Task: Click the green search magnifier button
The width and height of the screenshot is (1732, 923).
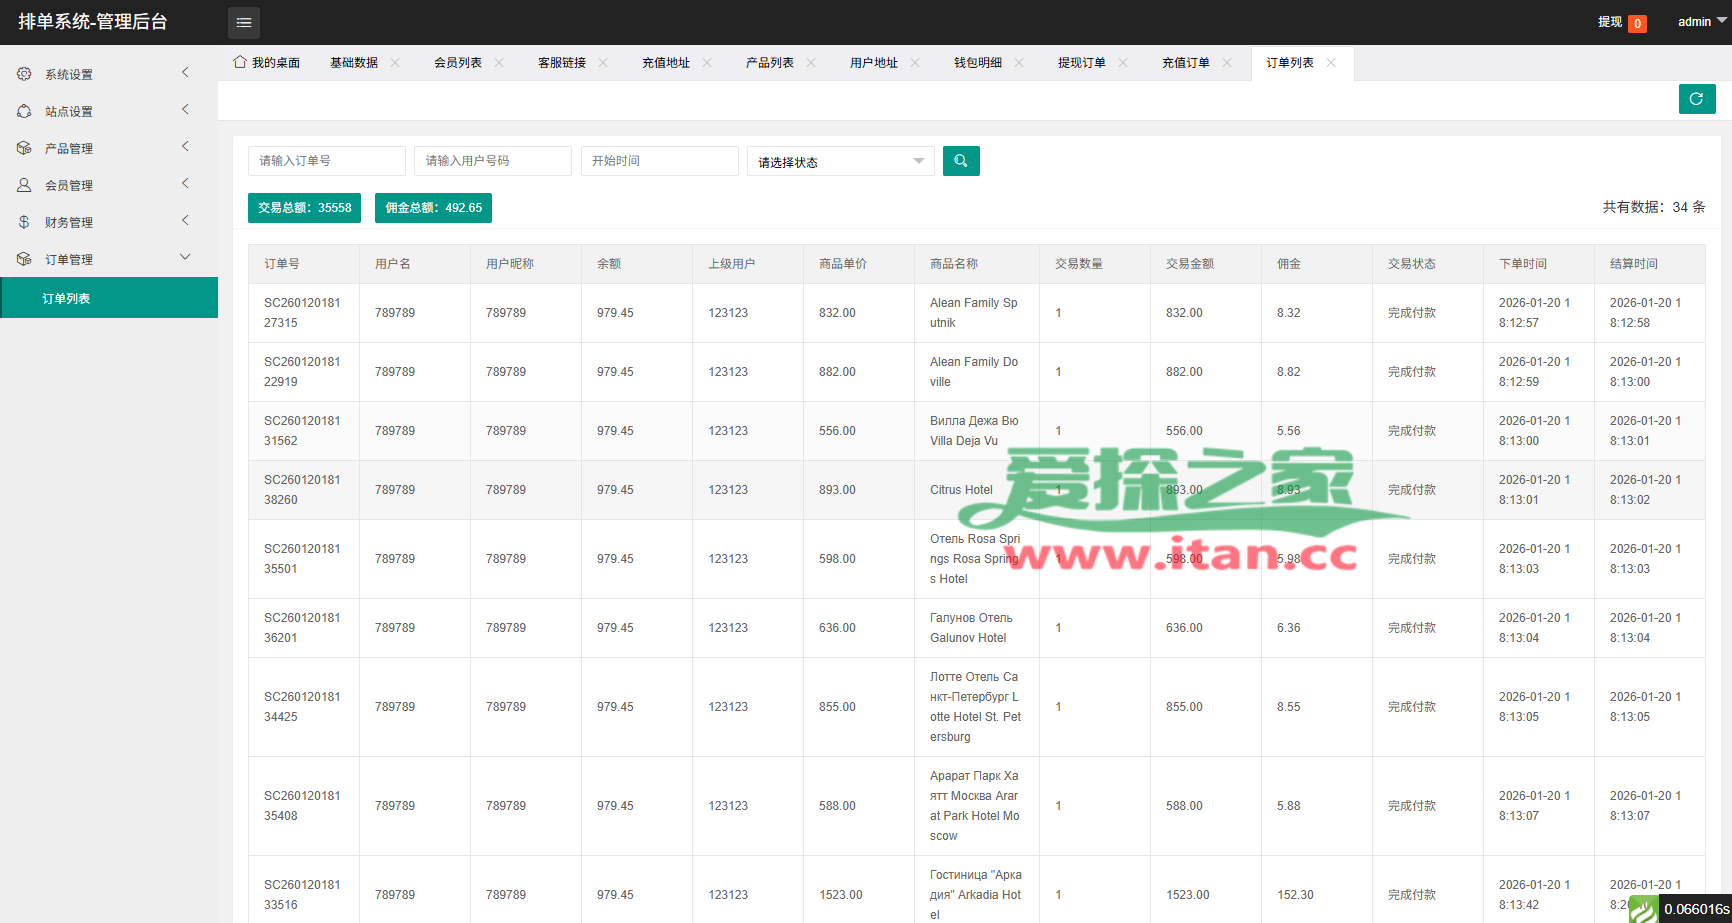Action: pos(961,161)
